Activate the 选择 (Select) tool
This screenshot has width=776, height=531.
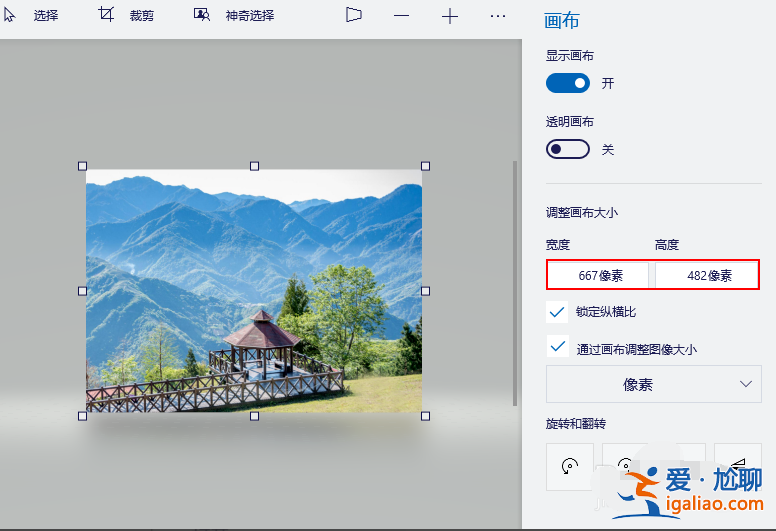pos(31,15)
